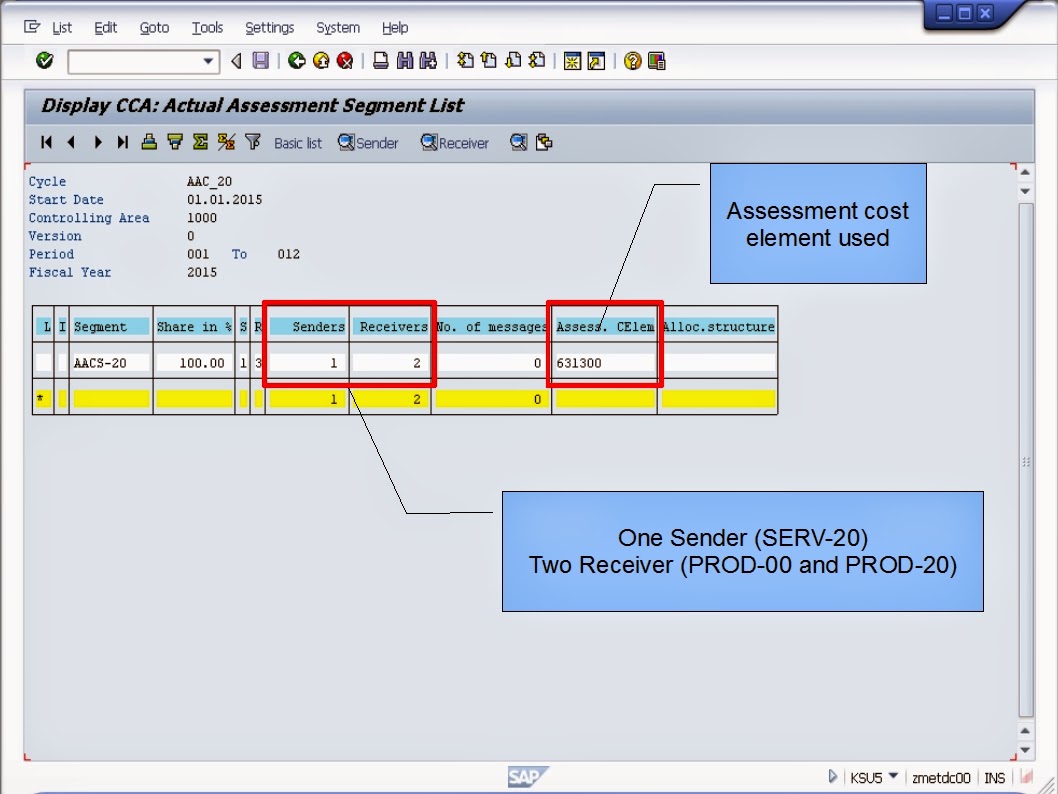The height and width of the screenshot is (794, 1058).
Task: Open the Edit menu
Action: tap(105, 28)
